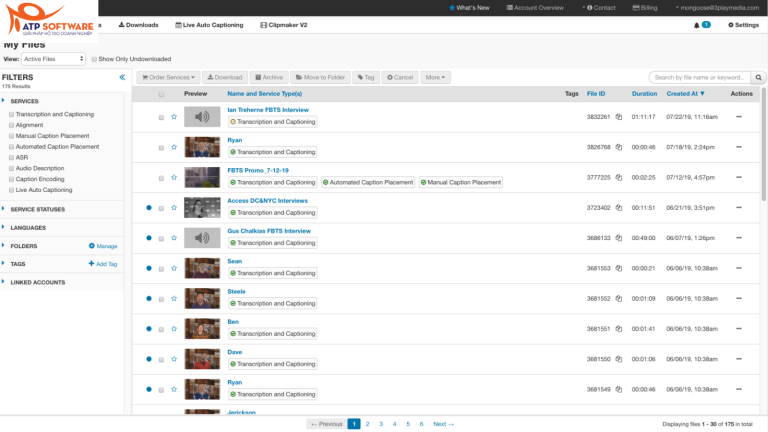Click the Move to Folder button

coord(319,77)
